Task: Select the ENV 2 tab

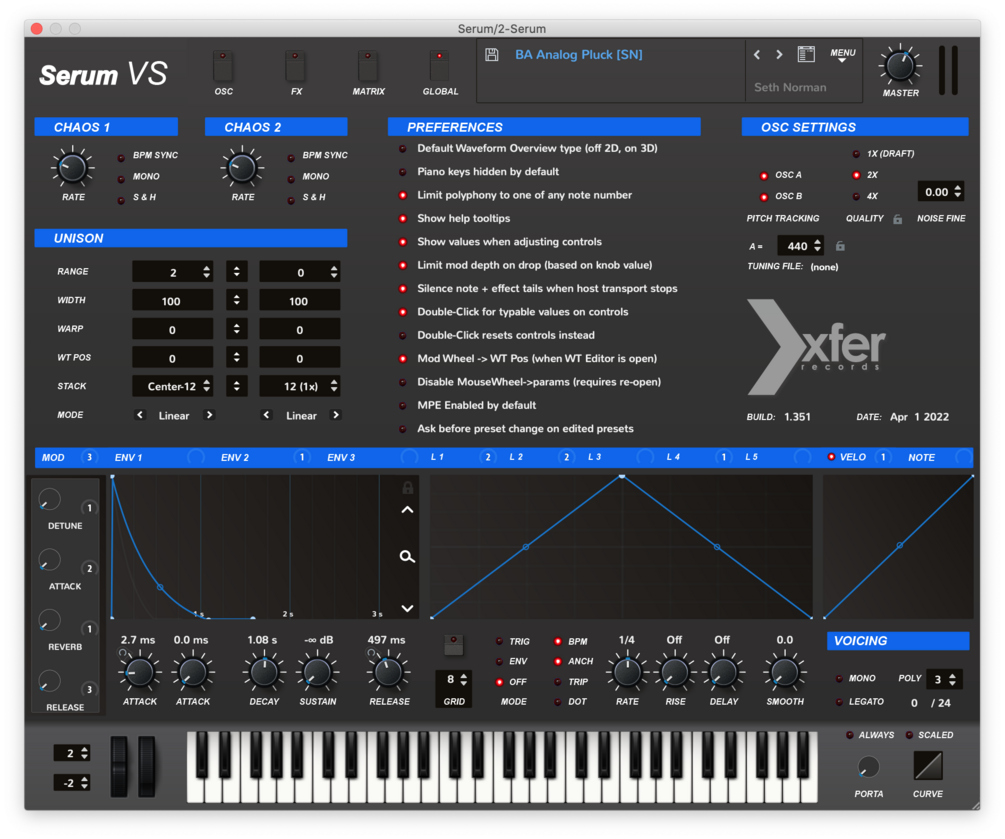Action: pos(235,457)
